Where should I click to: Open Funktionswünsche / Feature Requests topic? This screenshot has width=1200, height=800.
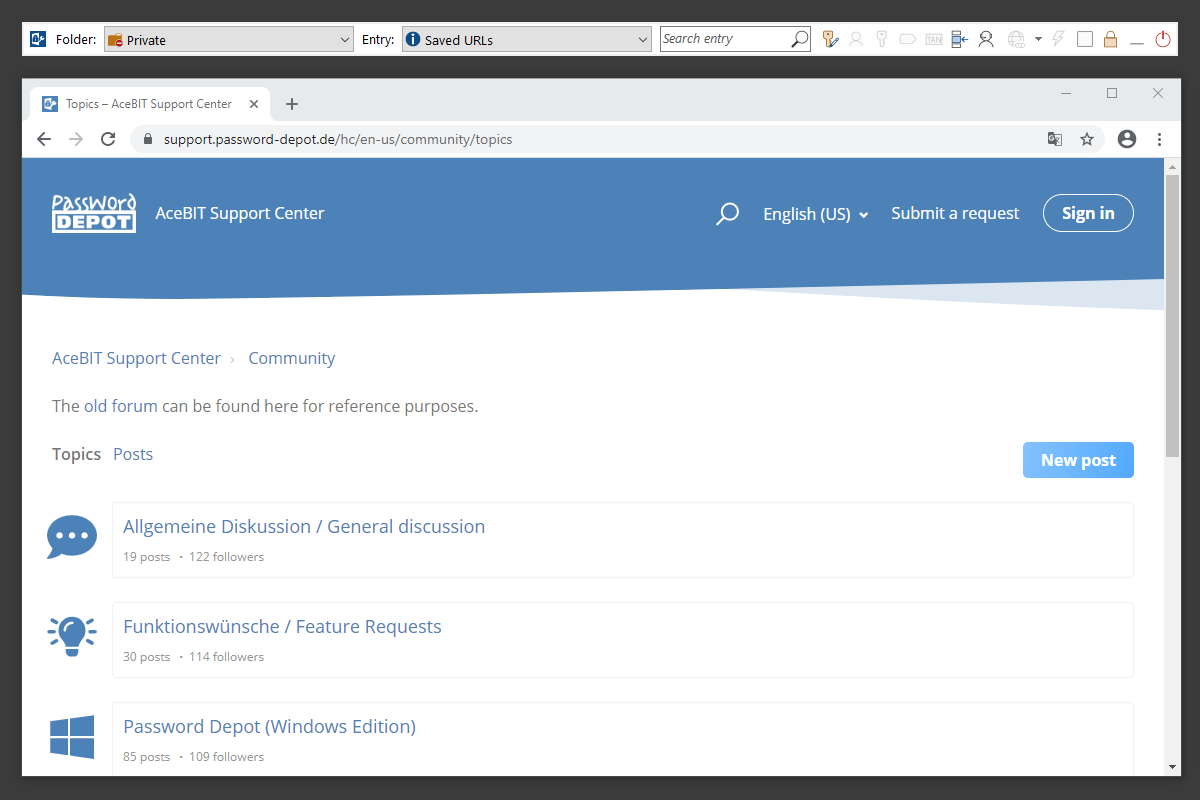click(x=282, y=626)
